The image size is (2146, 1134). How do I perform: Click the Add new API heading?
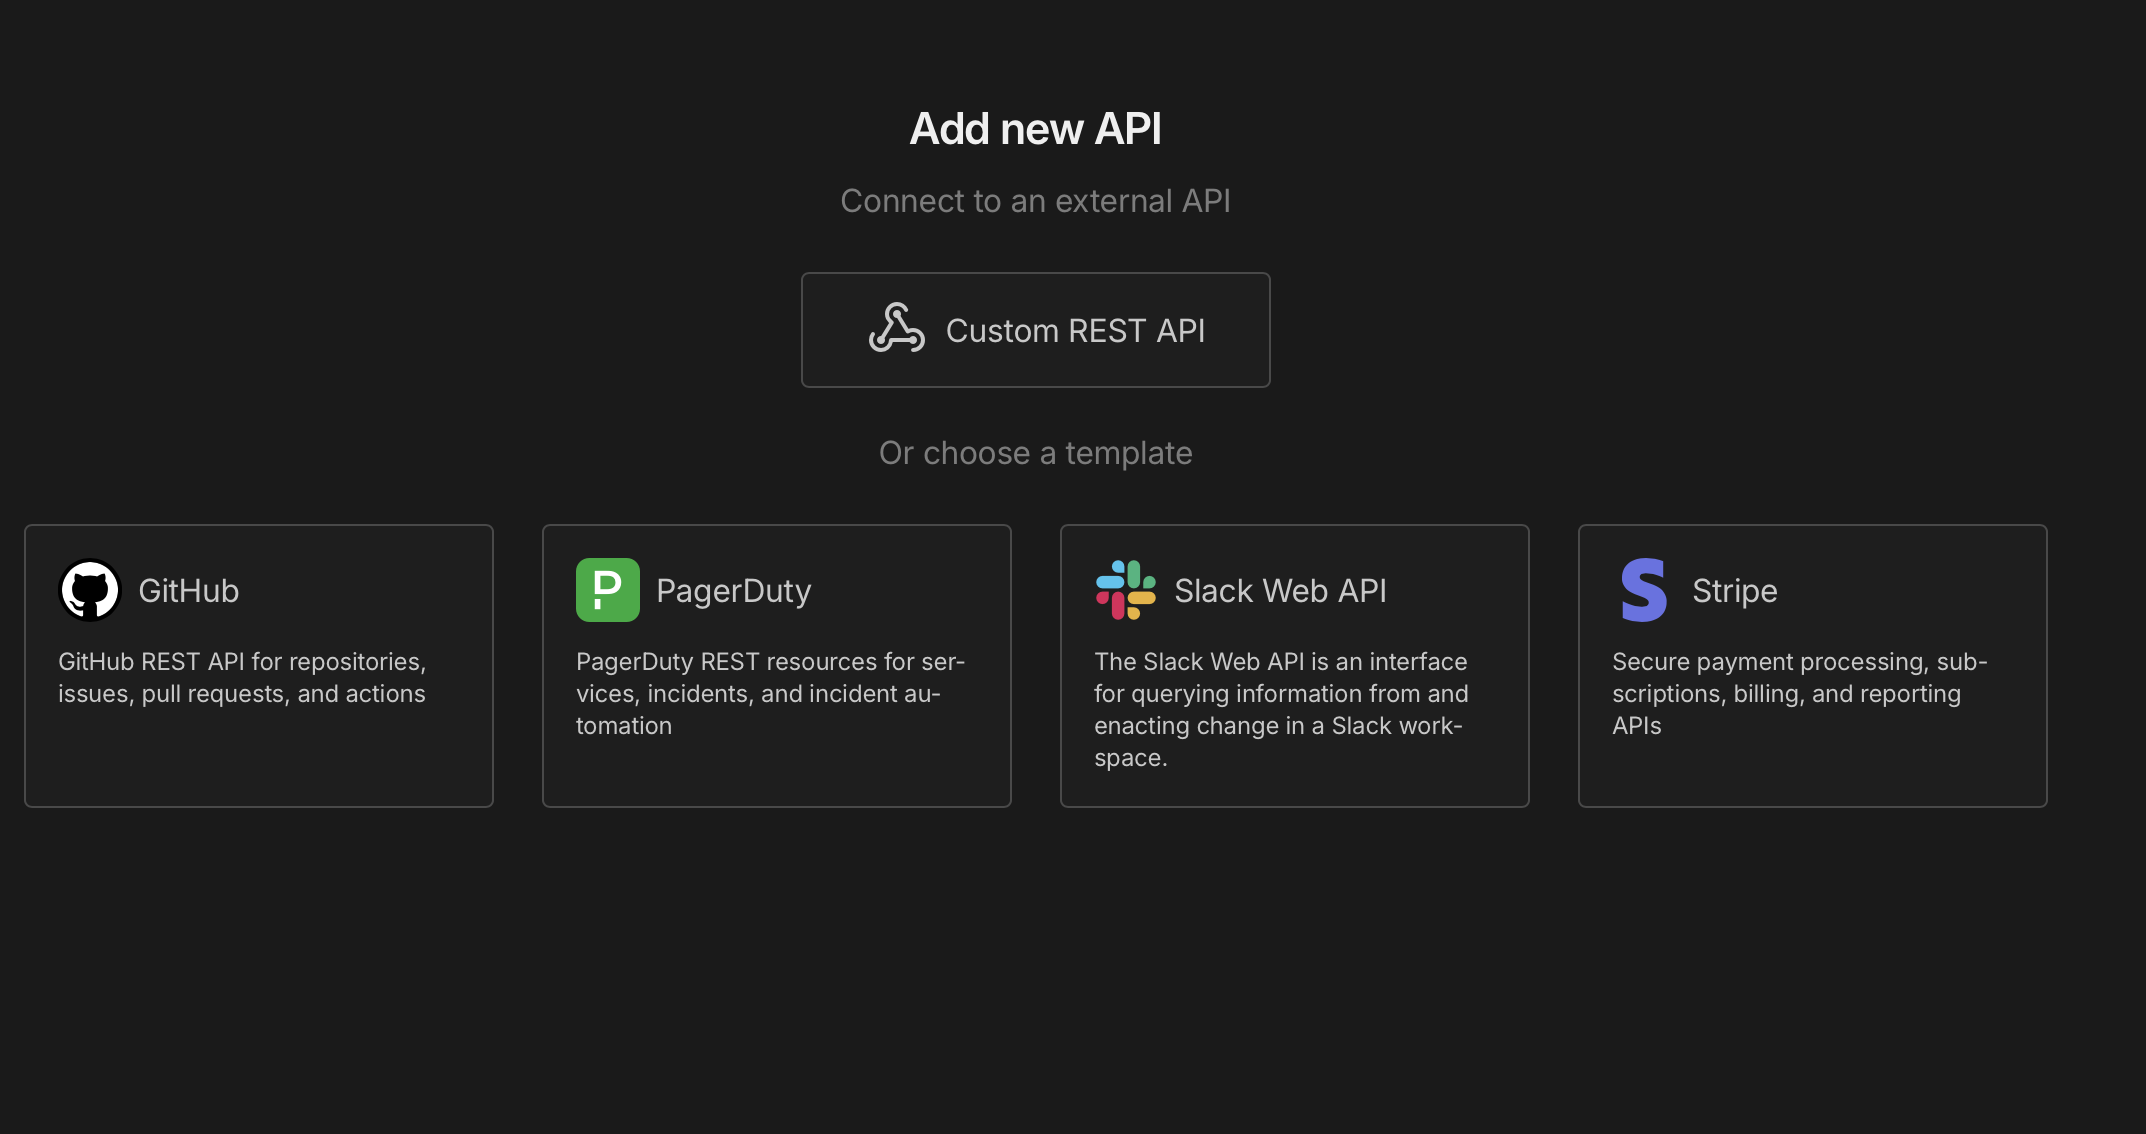click(1035, 129)
